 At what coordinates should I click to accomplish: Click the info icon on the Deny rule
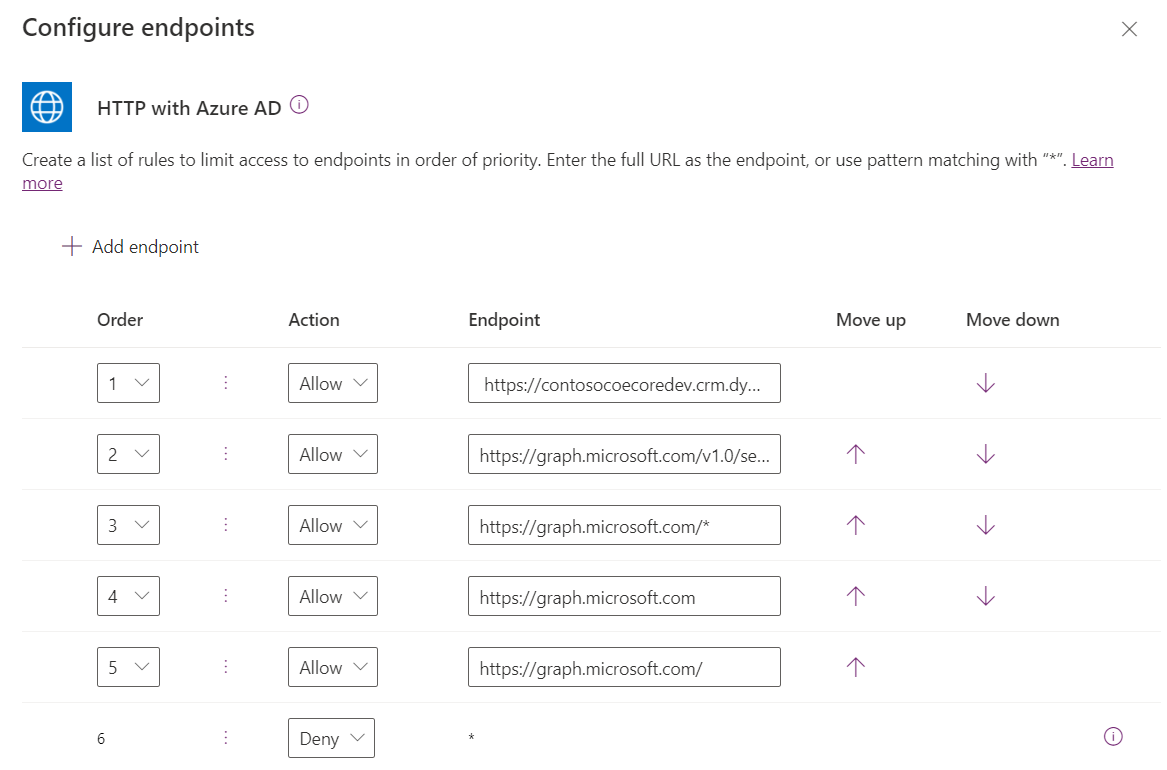click(x=1113, y=736)
